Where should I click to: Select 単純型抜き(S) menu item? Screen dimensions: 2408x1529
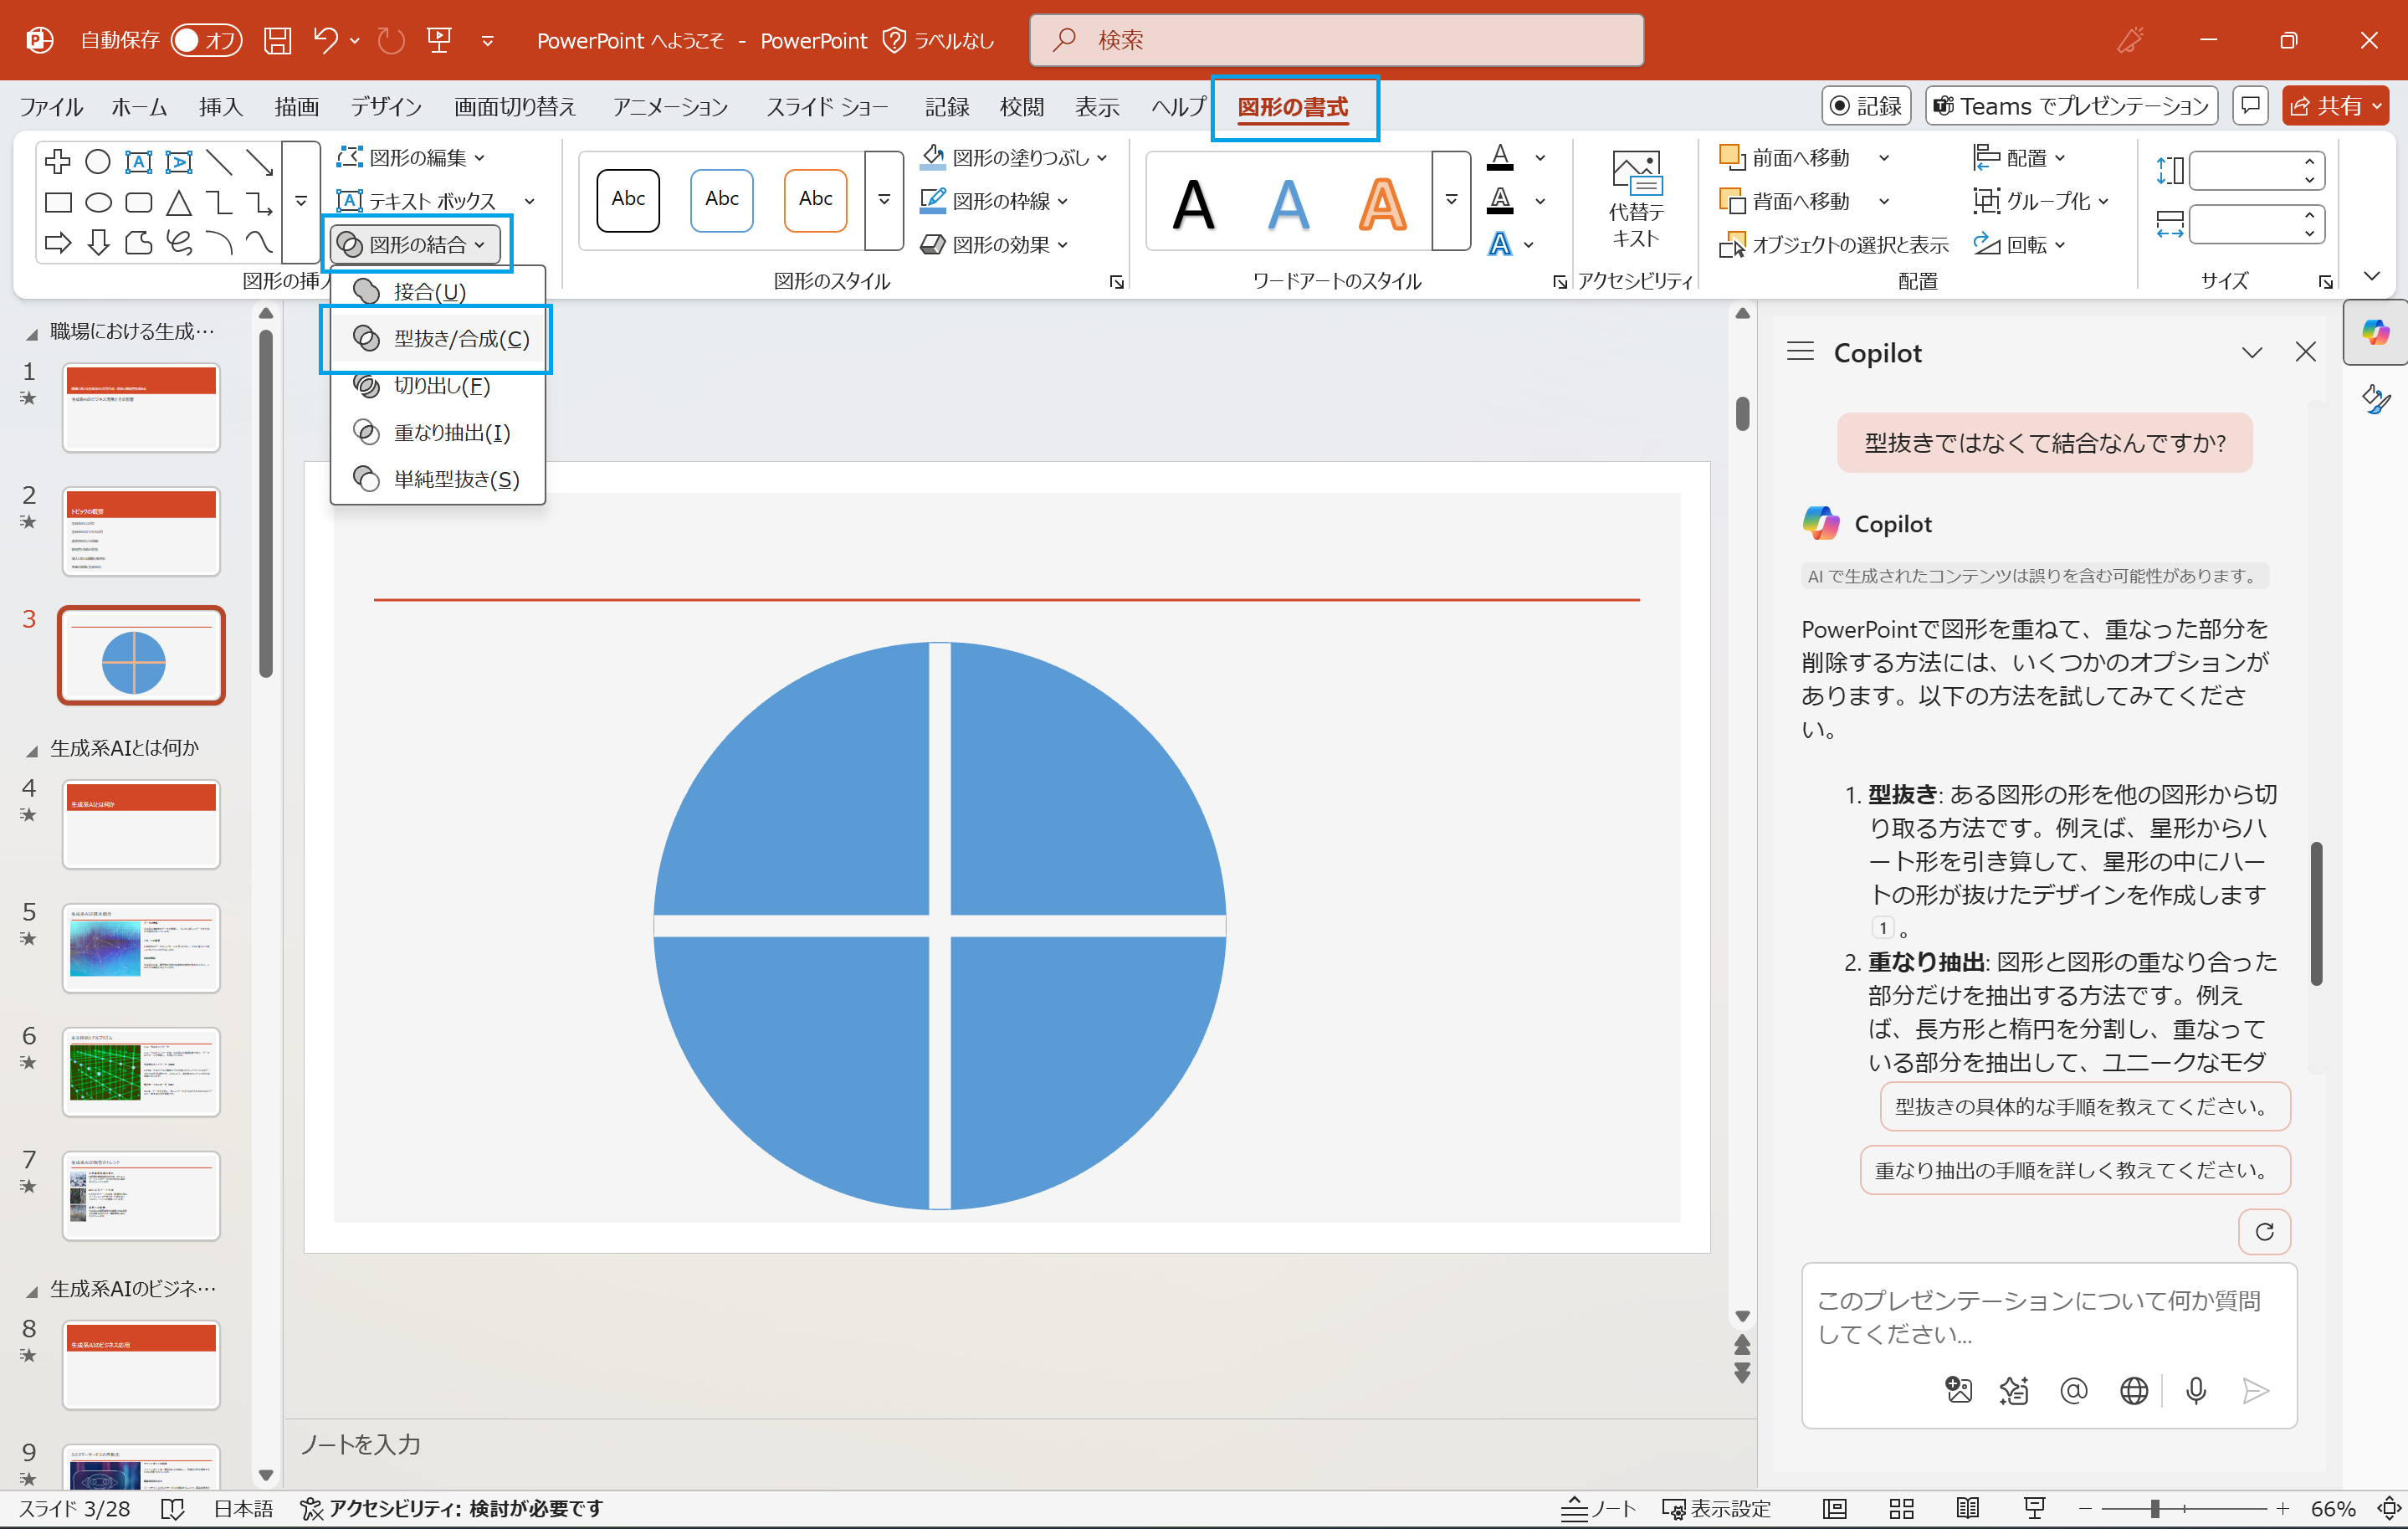click(x=438, y=479)
